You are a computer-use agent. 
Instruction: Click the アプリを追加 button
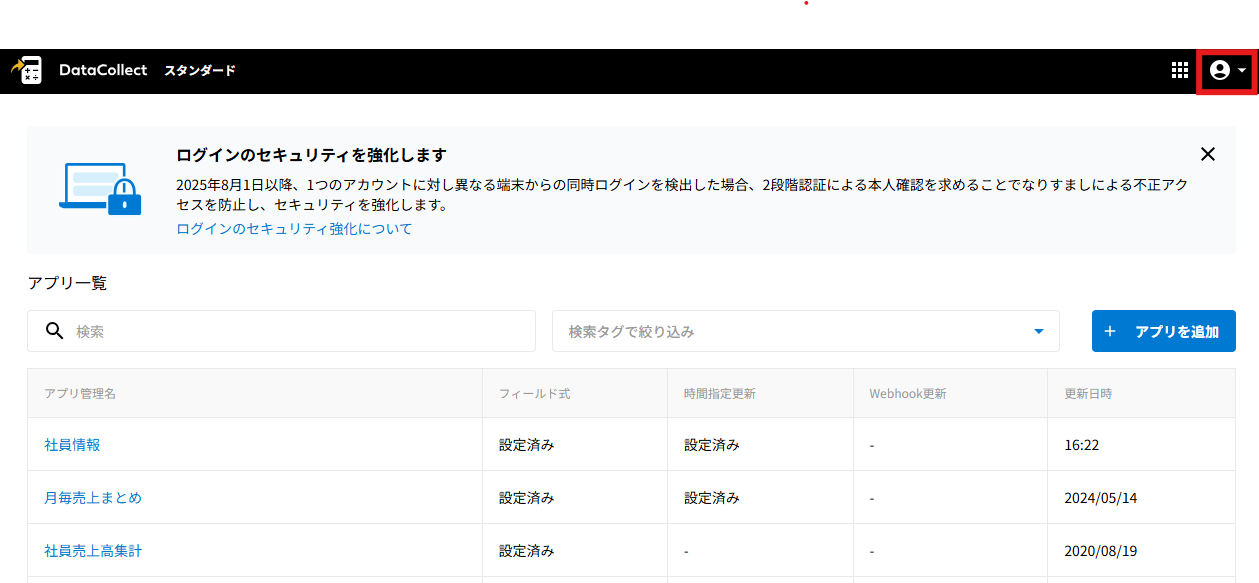click(1163, 331)
